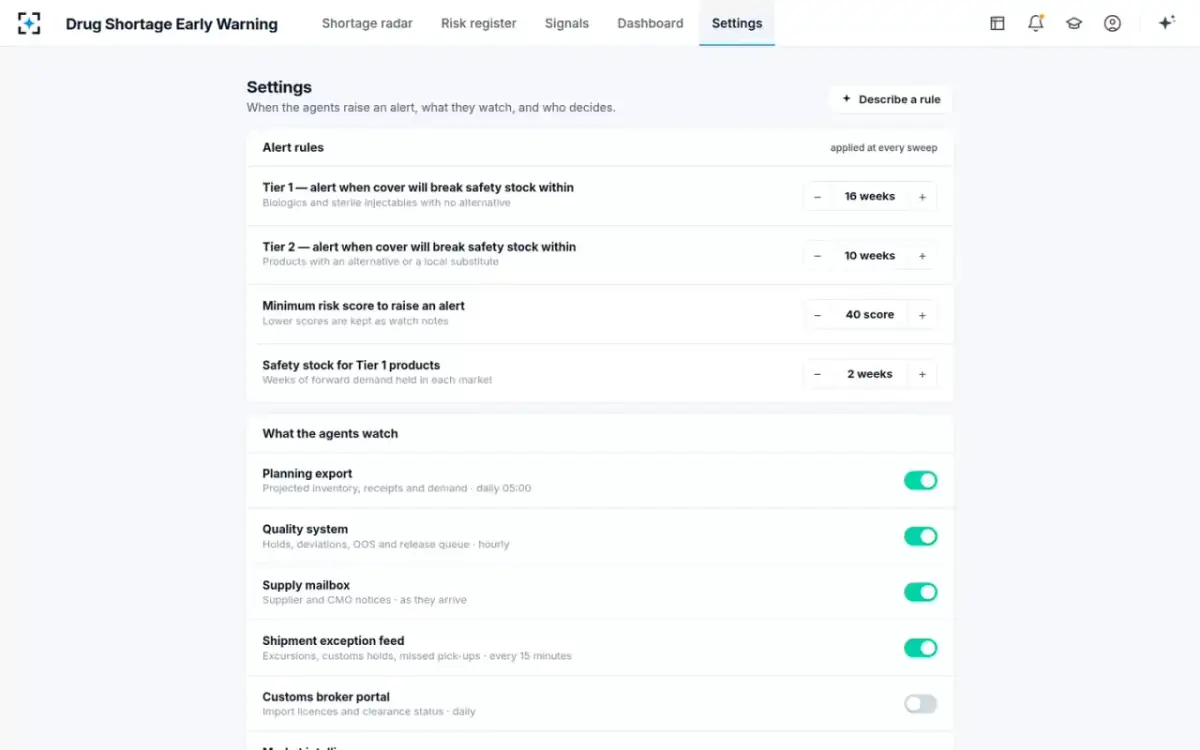The height and width of the screenshot is (750, 1200).
Task: Click the 10 weeks value field
Action: (x=870, y=256)
